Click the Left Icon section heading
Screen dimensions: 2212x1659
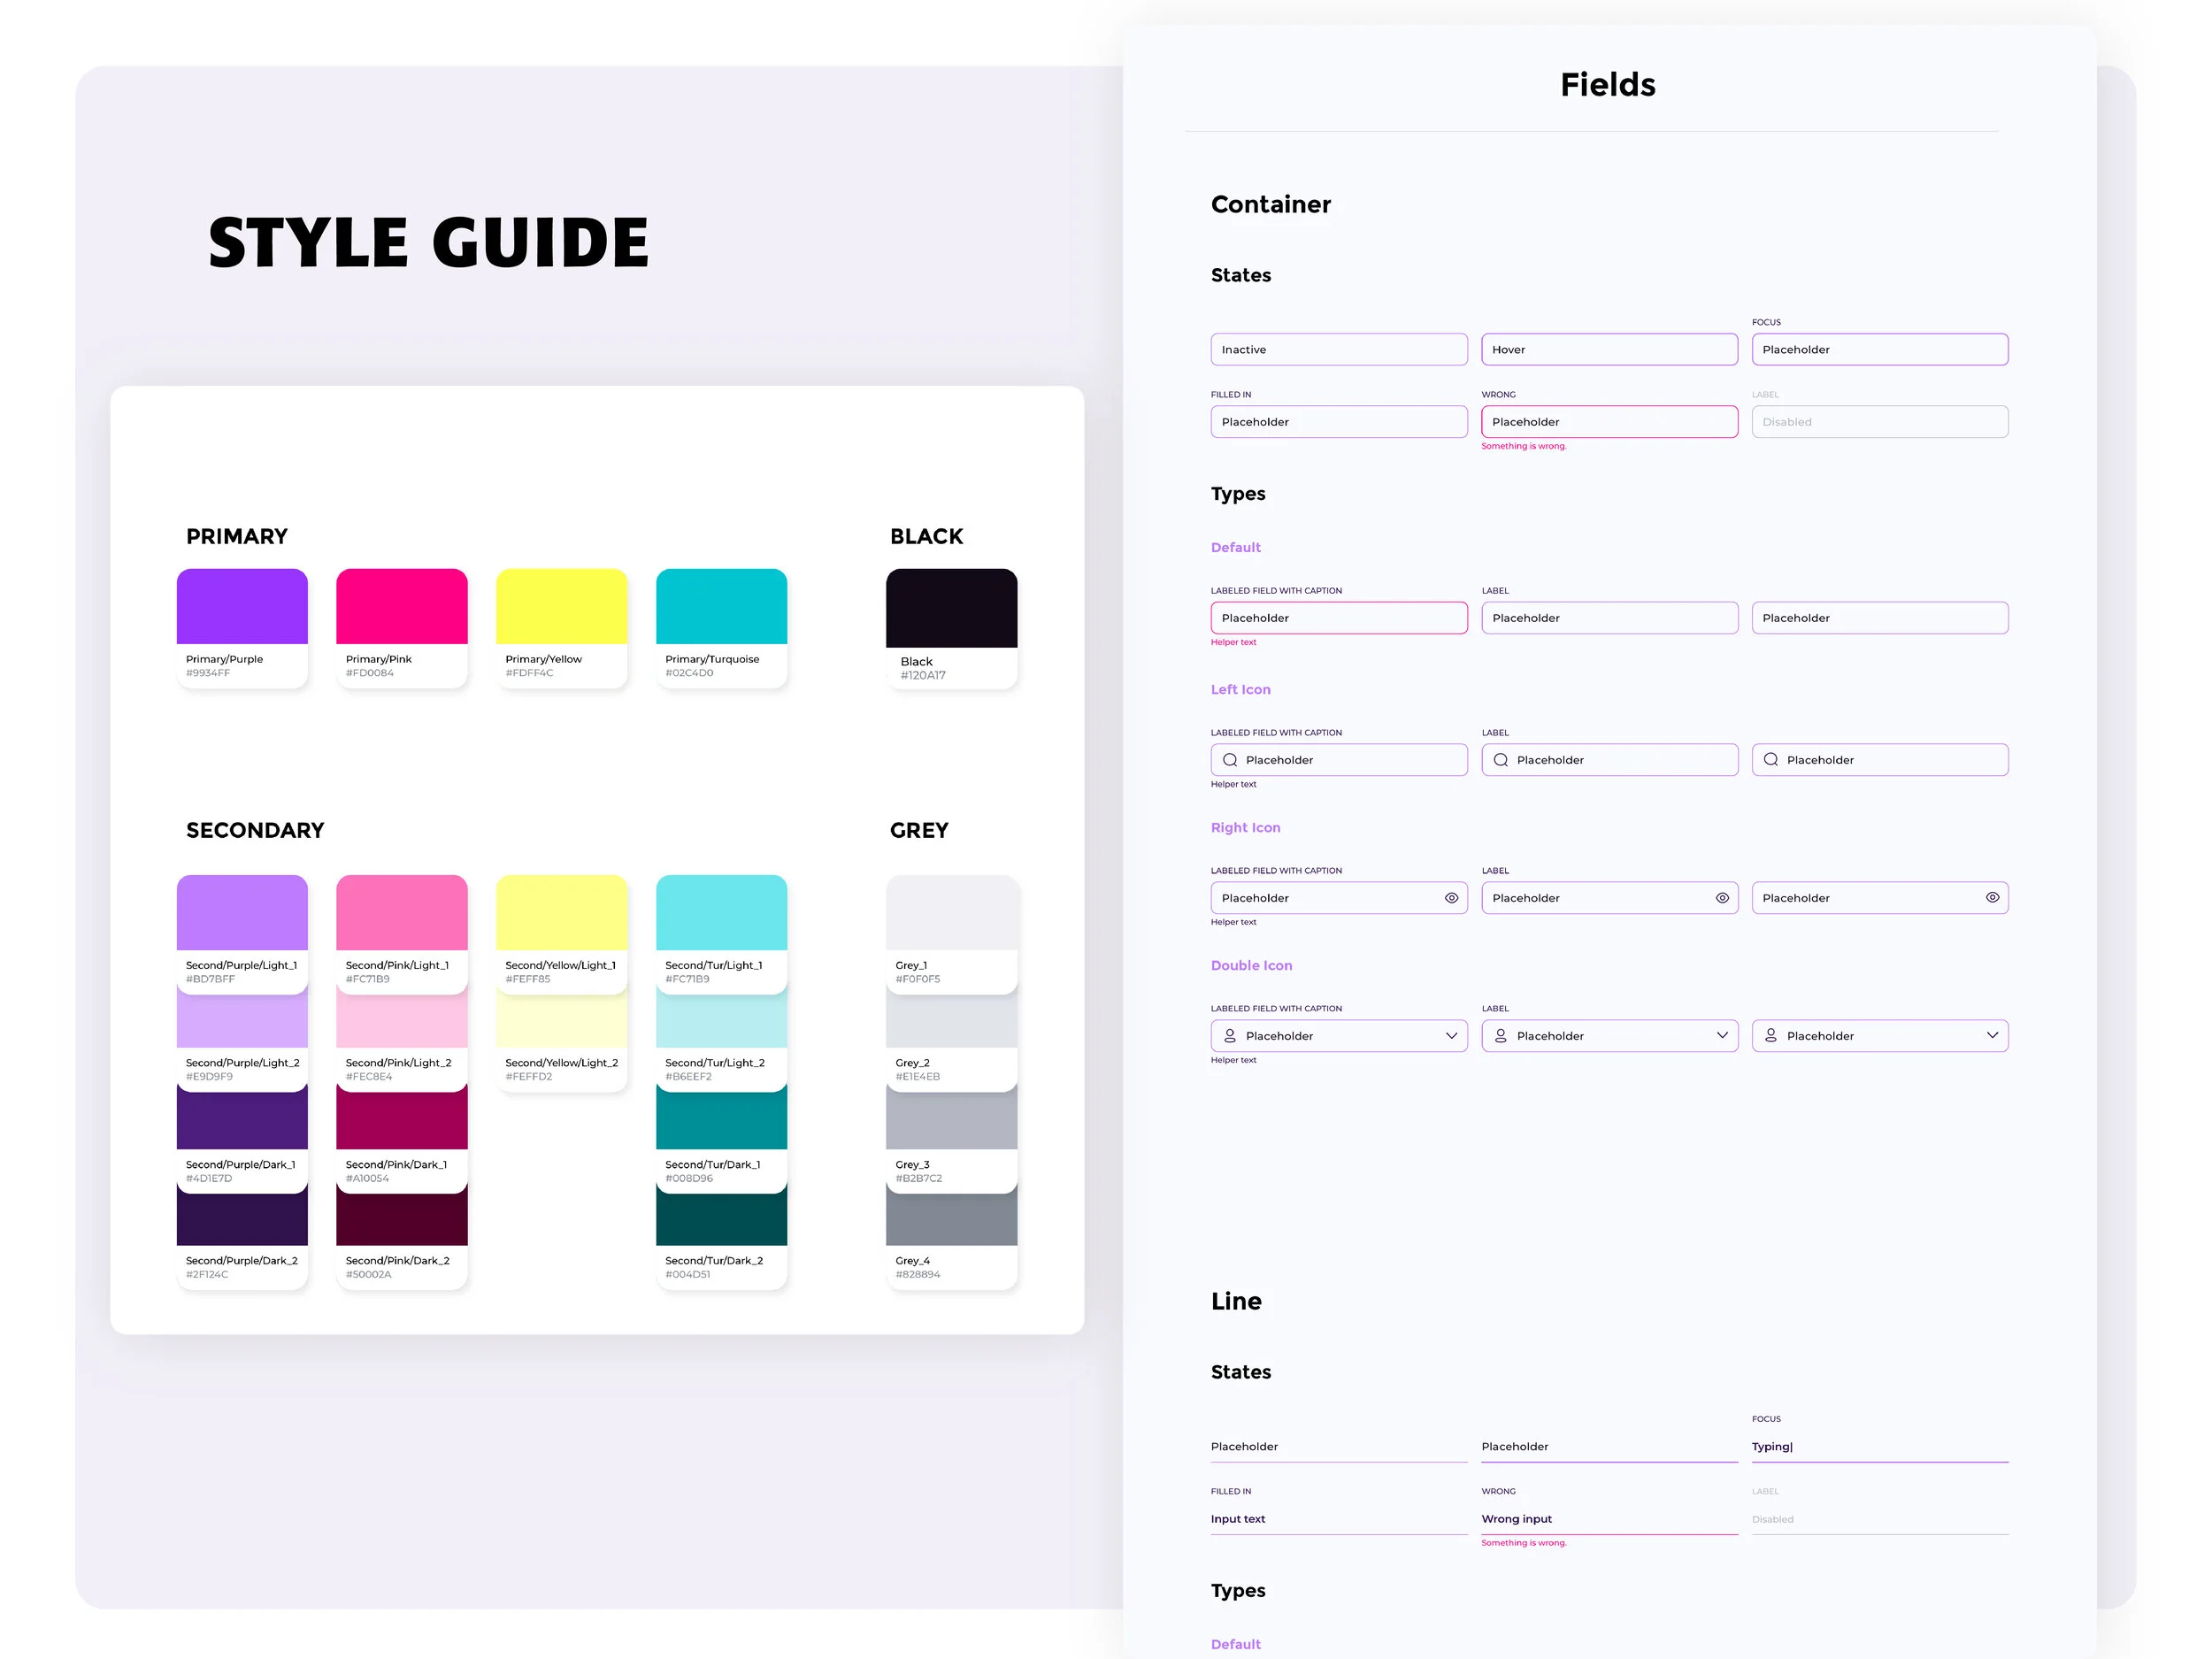[x=1241, y=689]
